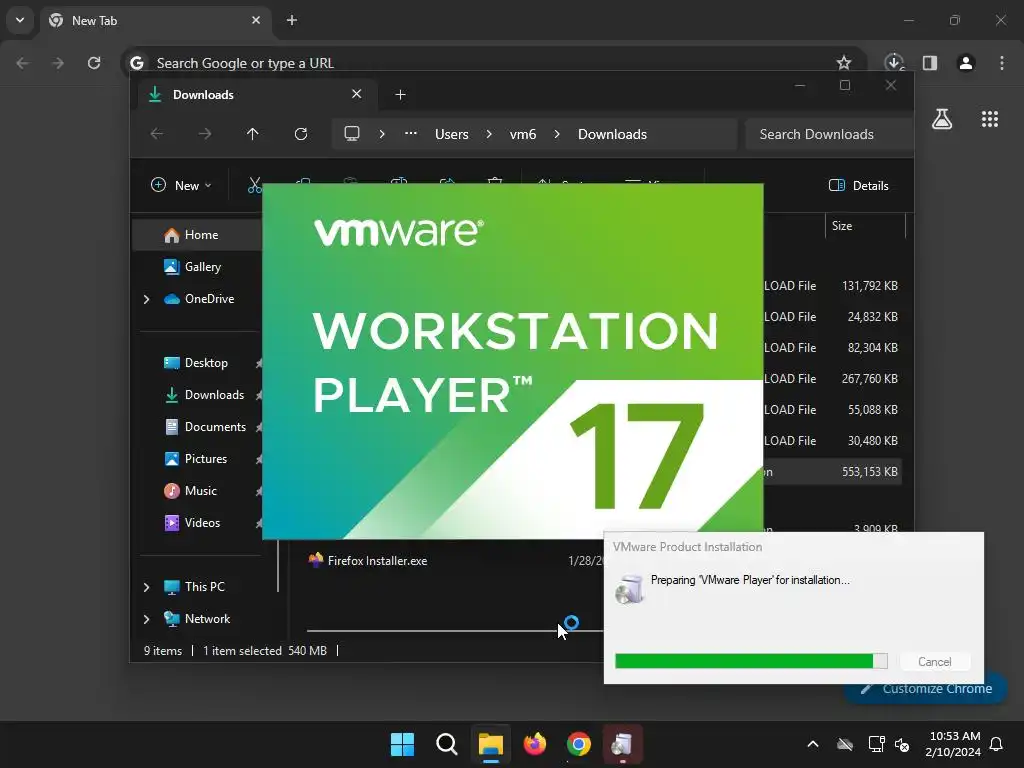This screenshot has height=768, width=1024.
Task: Expand the This PC tree node
Action: pyautogui.click(x=147, y=587)
